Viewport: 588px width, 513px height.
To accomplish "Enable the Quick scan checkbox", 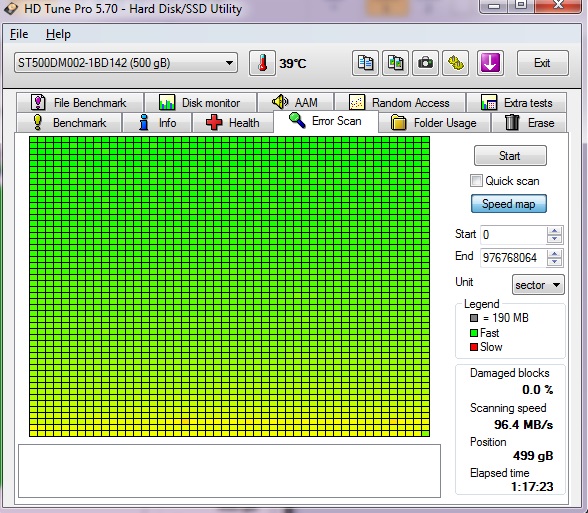I will pos(476,181).
